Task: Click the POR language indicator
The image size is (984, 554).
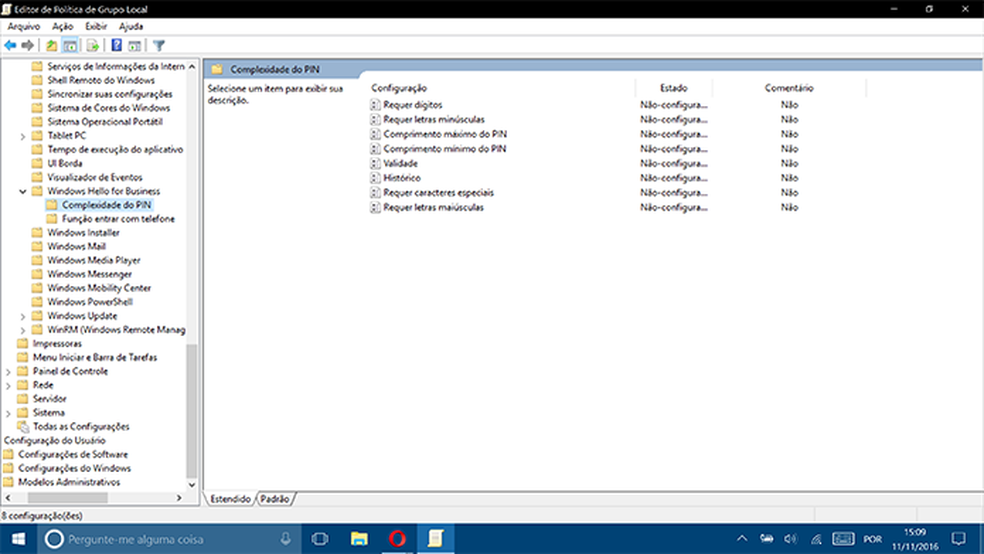Action: coord(872,539)
